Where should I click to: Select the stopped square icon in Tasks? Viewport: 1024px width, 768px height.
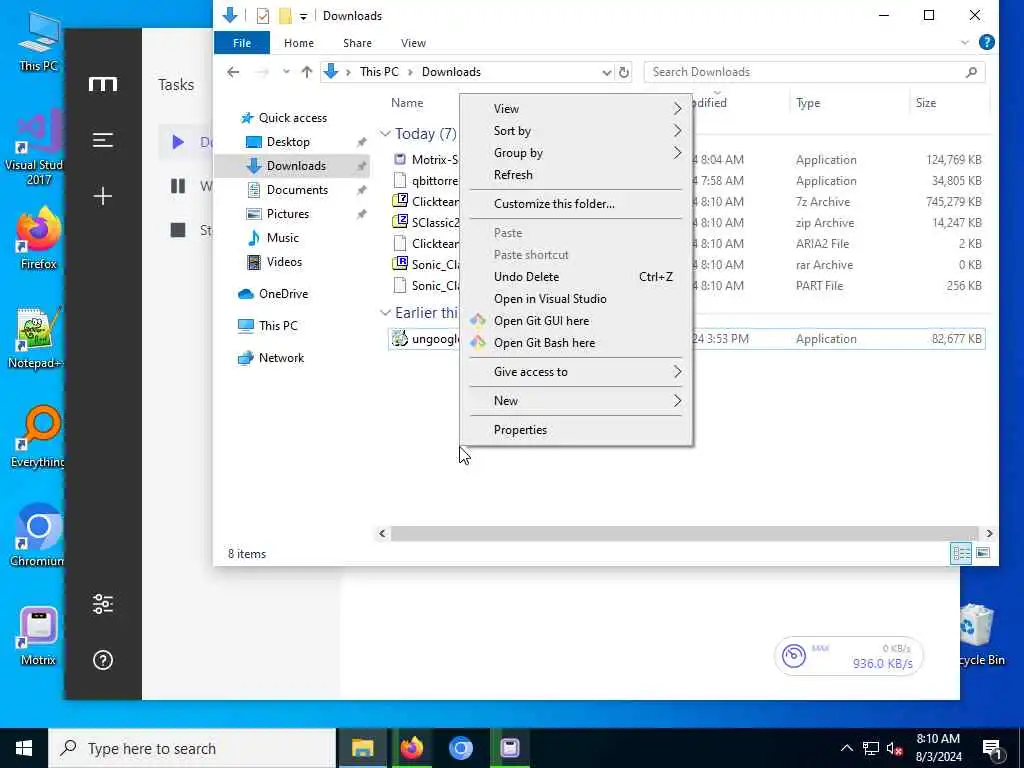[178, 230]
